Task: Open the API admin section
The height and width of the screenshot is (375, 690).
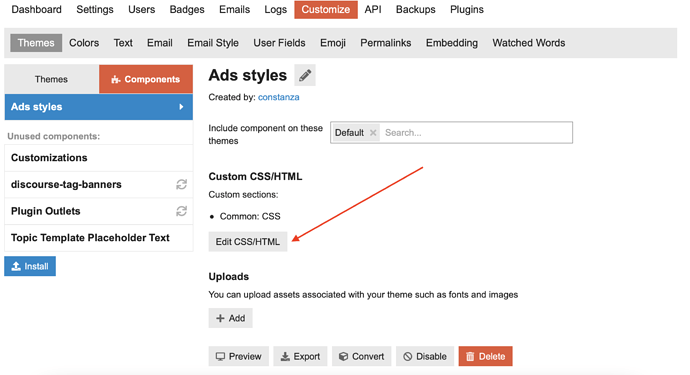Action: point(373,9)
